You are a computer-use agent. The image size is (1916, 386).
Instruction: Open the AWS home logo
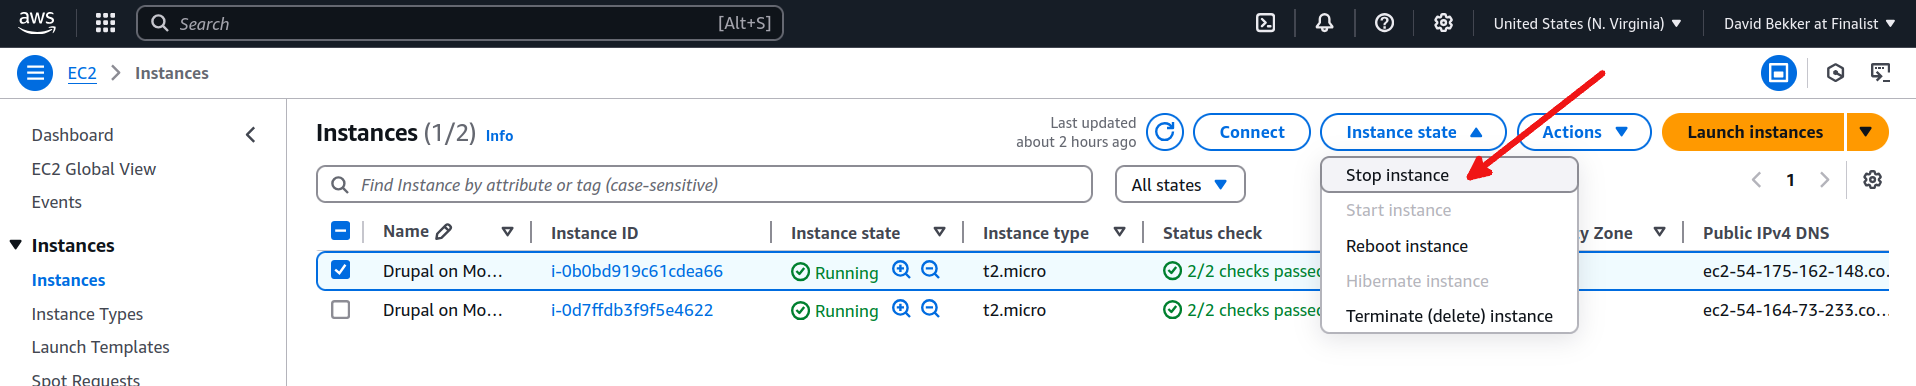37,22
